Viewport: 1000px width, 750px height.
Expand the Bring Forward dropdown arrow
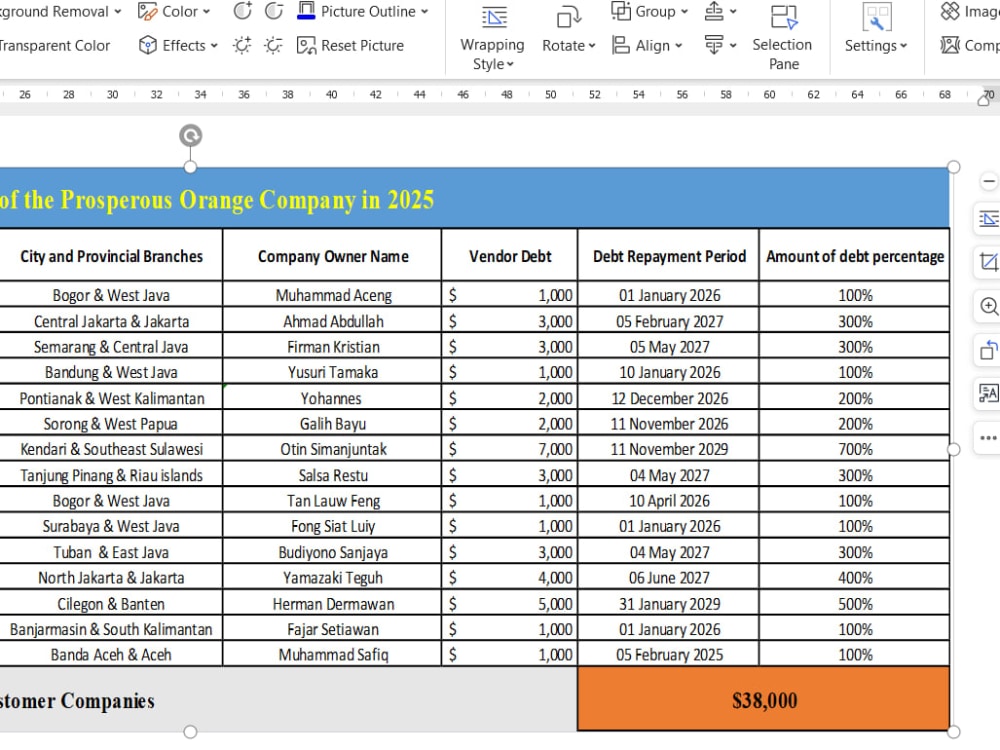tap(733, 11)
